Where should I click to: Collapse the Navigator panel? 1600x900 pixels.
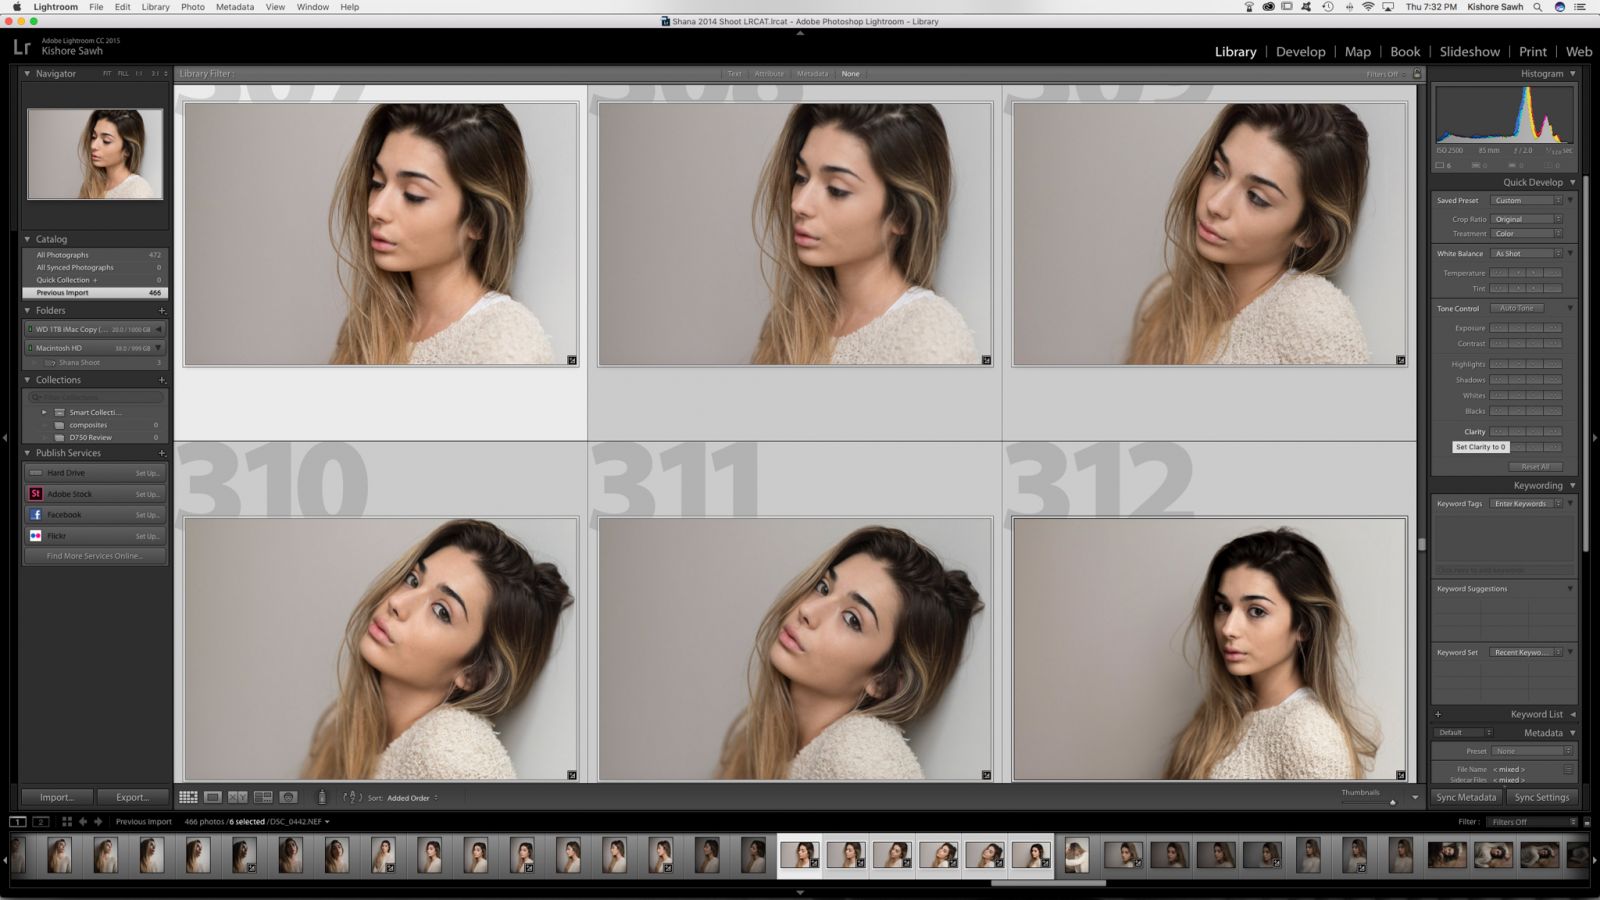point(27,74)
